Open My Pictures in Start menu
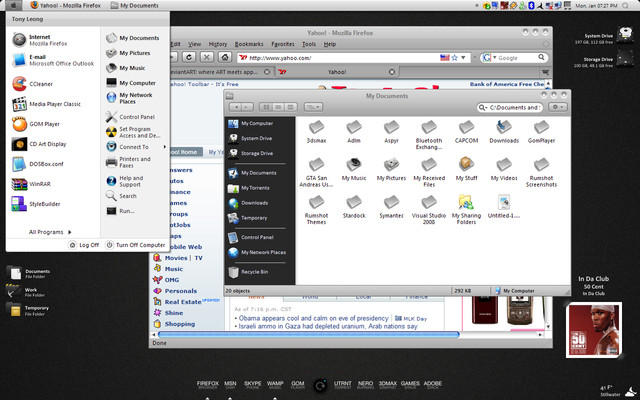640x400 pixels. [128, 53]
